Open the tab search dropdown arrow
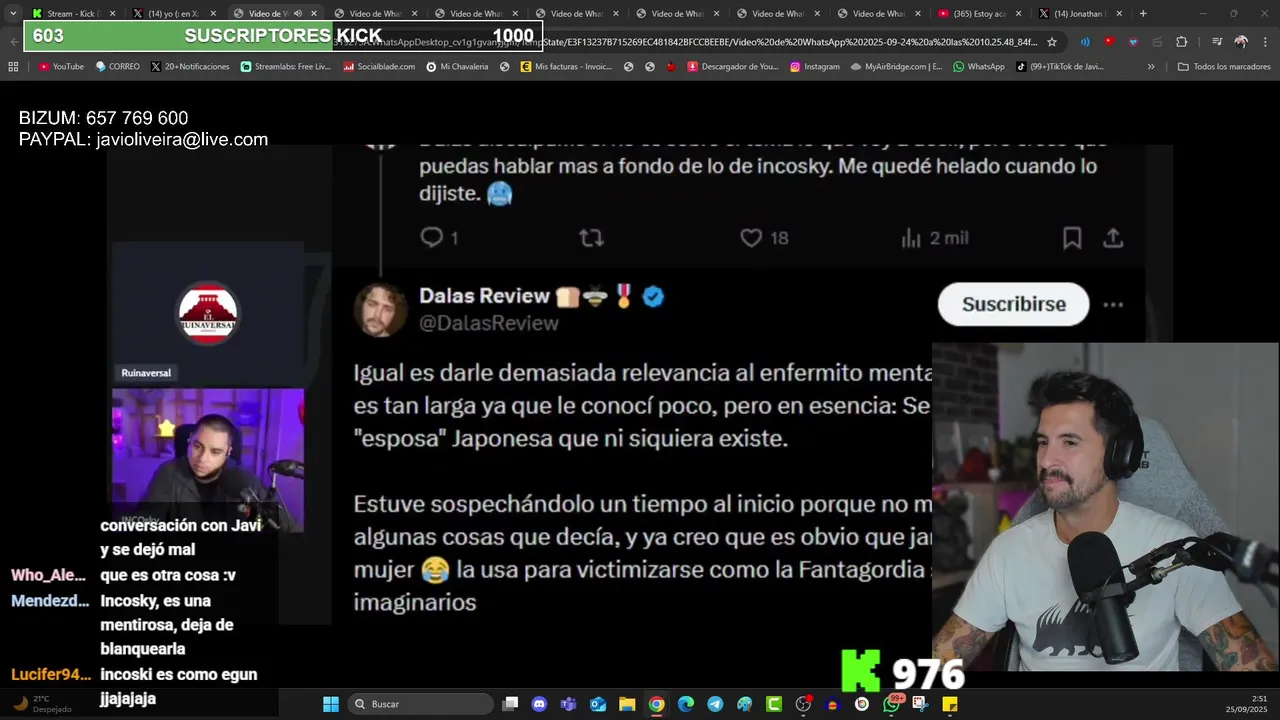This screenshot has height=720, width=1280. click(x=12, y=14)
